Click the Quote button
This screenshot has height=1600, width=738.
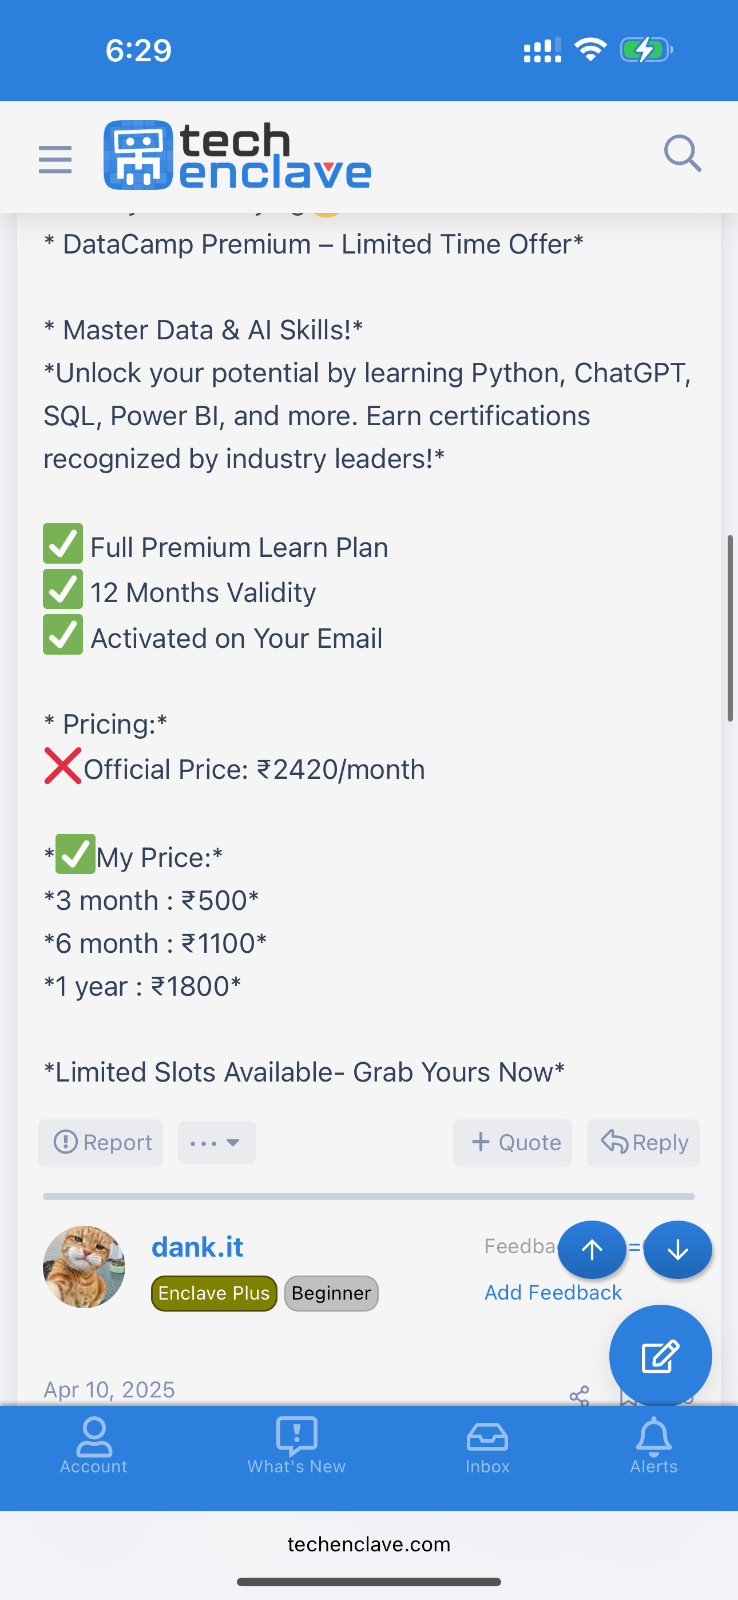point(513,1143)
